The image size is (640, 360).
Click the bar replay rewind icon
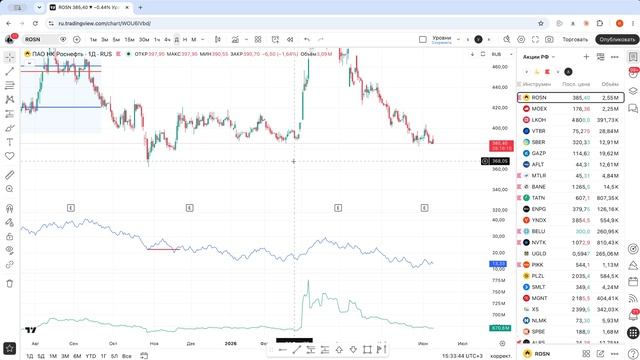[290, 40]
